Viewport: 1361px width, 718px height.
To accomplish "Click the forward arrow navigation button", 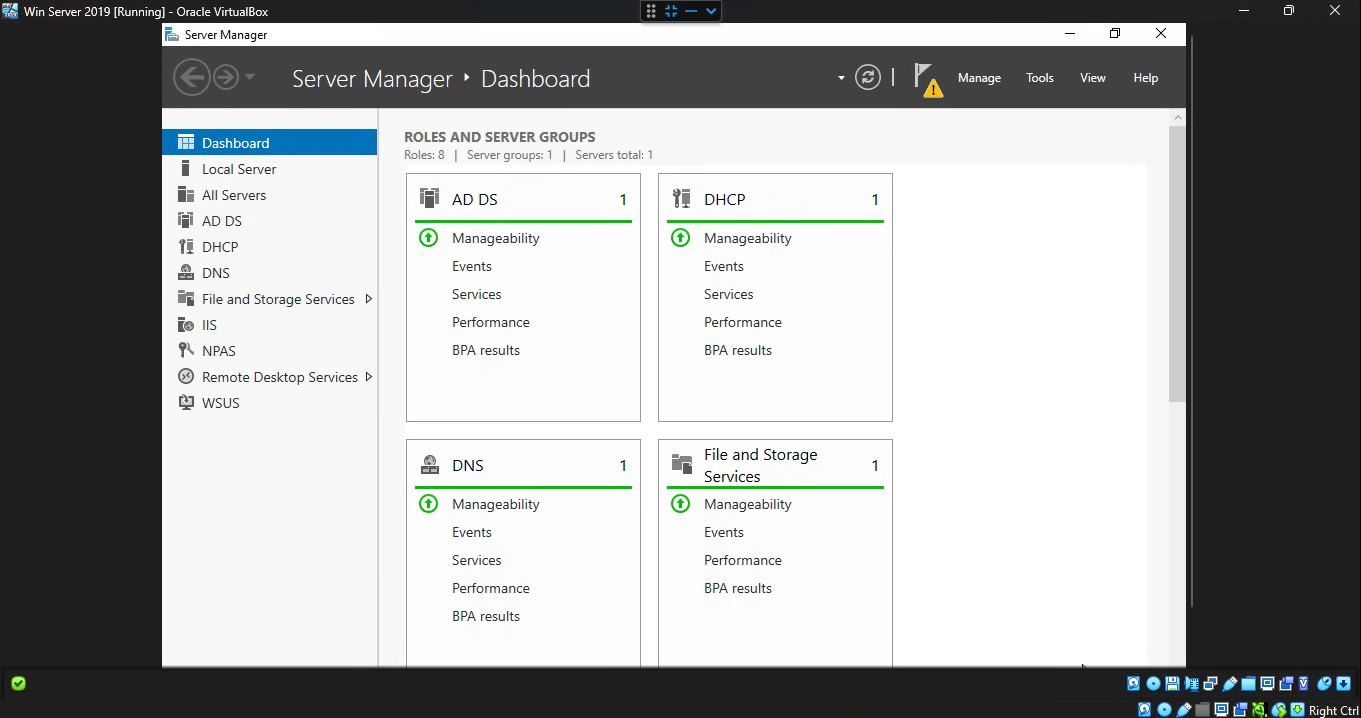I will 226,77.
